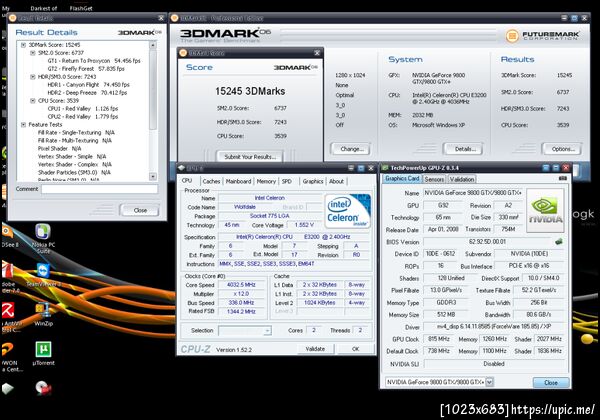Click down arrow of Result Details scrollbar
600x420 pixels.
153,176
